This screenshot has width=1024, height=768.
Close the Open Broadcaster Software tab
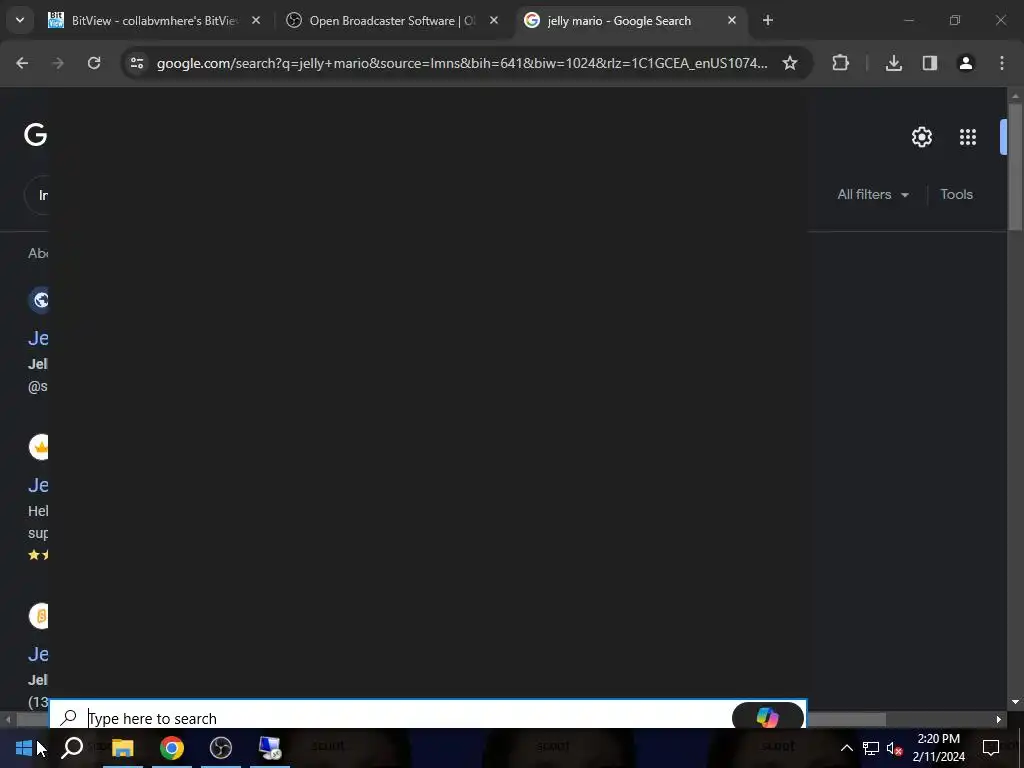pos(494,21)
